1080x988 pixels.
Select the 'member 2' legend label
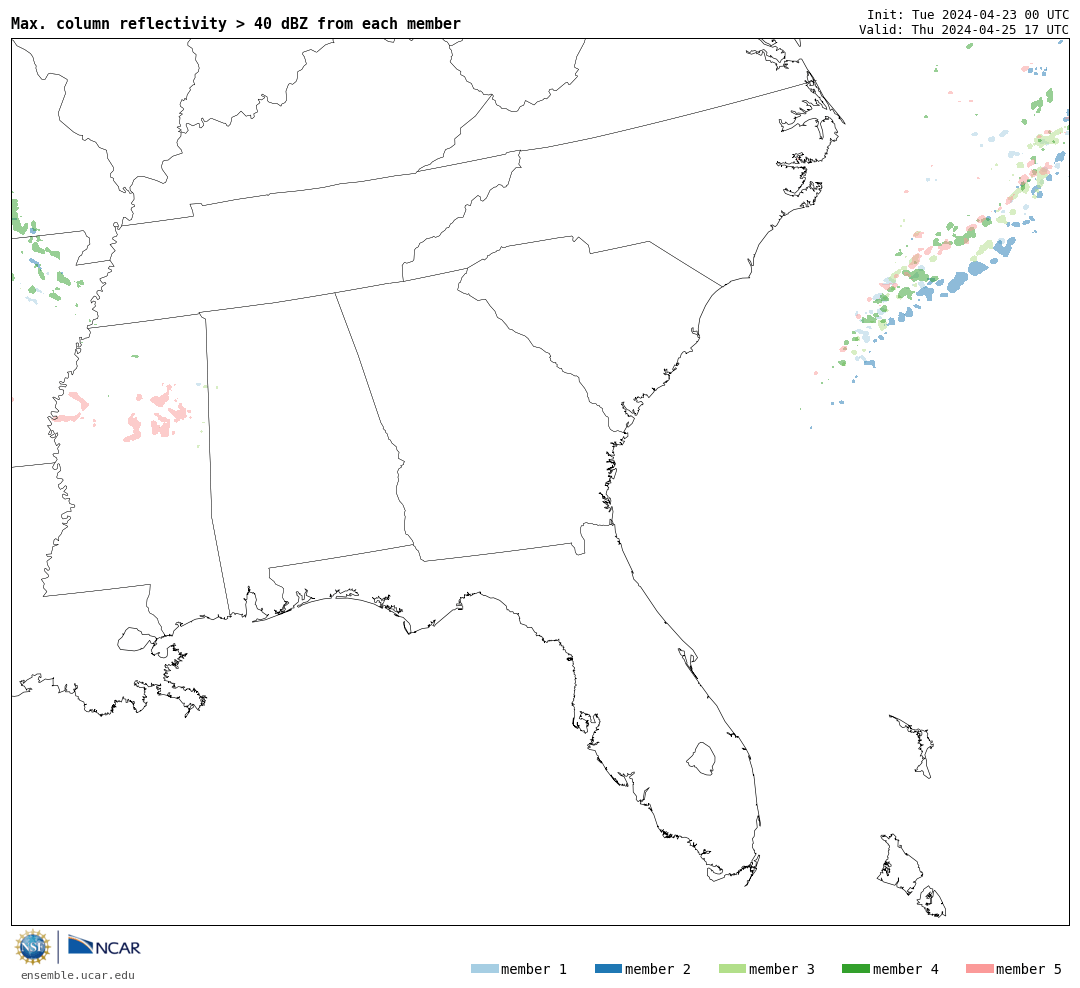coord(658,969)
